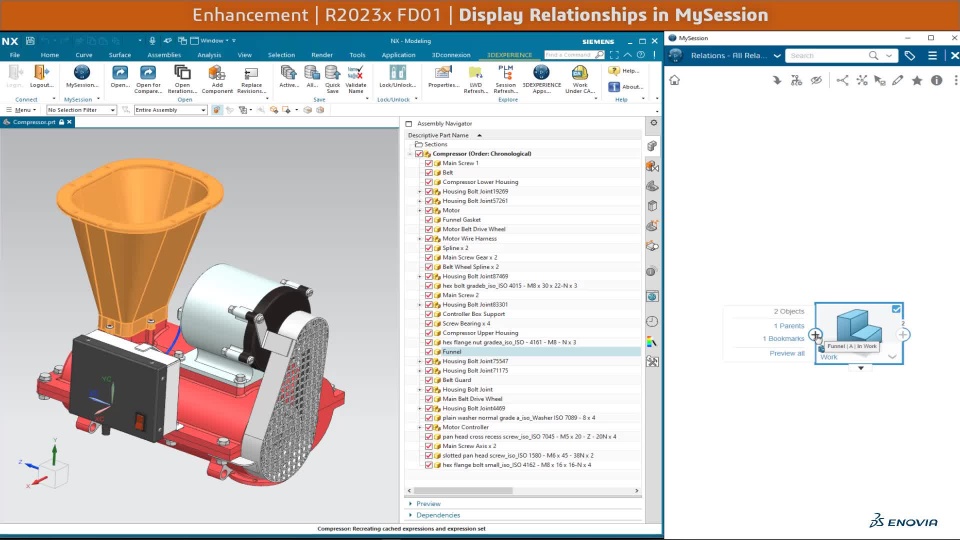
Task: Open the About ribbon button
Action: tap(626, 87)
